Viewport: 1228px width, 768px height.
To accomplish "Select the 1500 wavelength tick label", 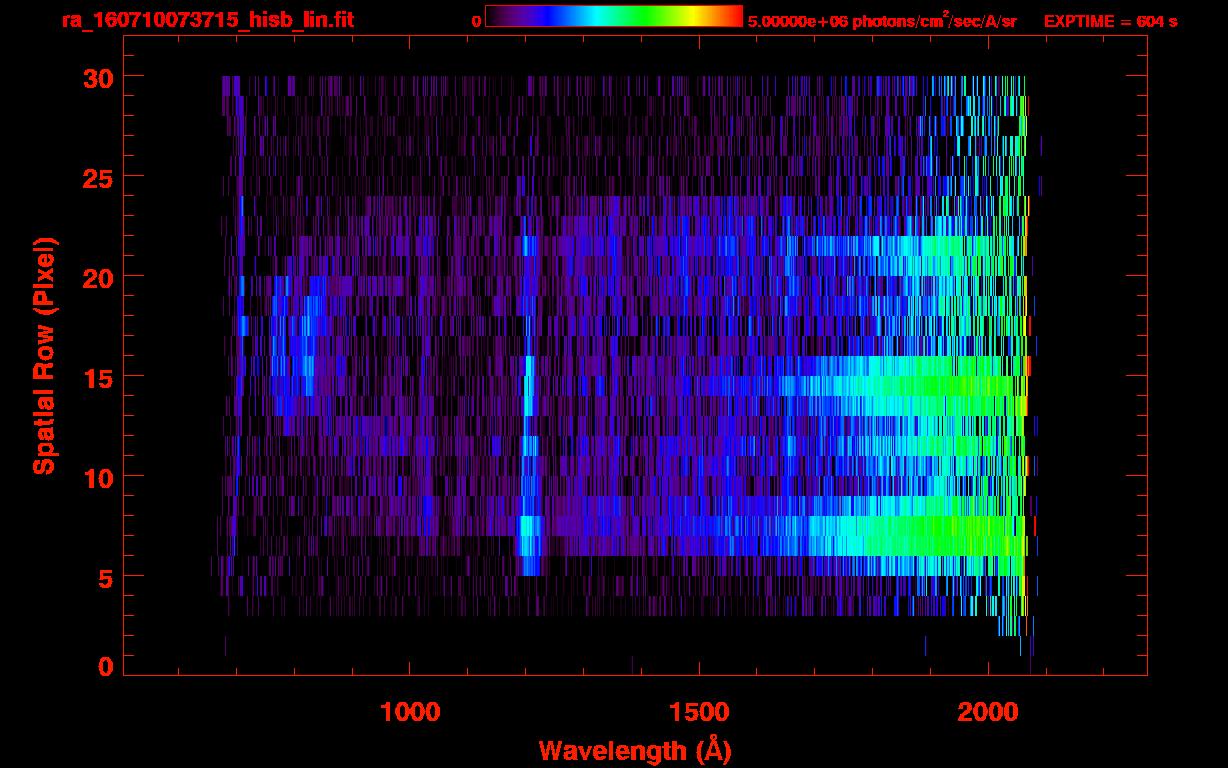I will point(699,712).
